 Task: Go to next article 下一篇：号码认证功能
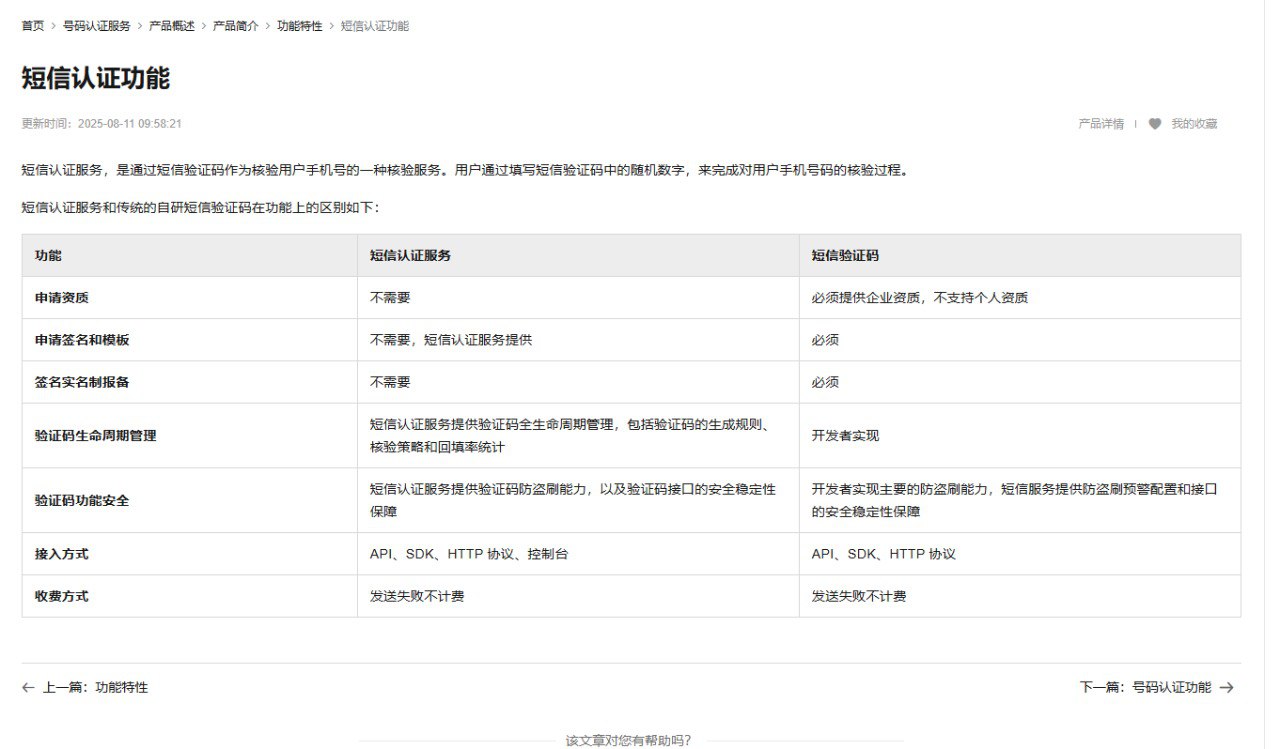(1145, 688)
